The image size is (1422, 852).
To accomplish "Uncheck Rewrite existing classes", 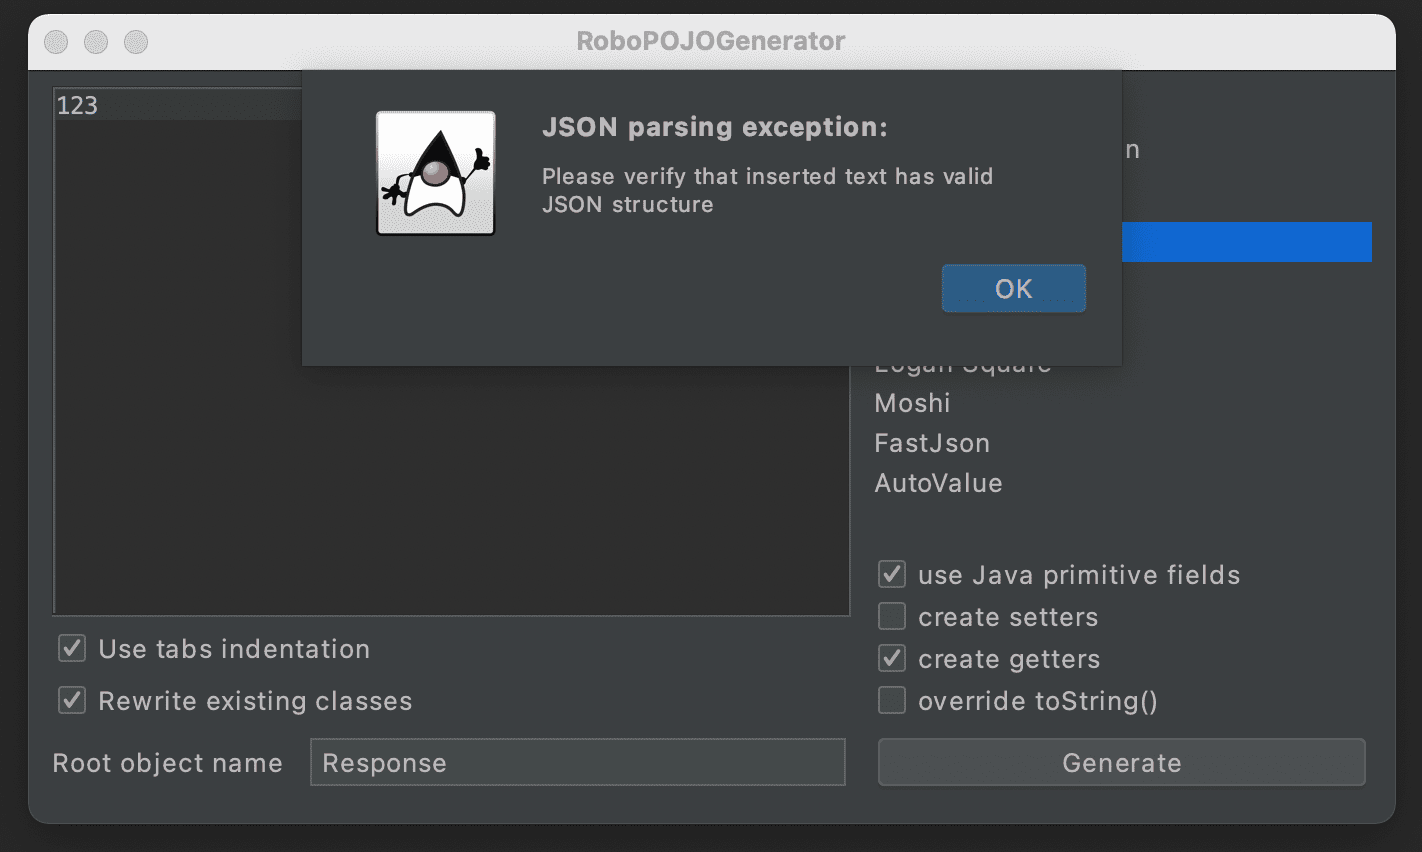I will coord(72,701).
